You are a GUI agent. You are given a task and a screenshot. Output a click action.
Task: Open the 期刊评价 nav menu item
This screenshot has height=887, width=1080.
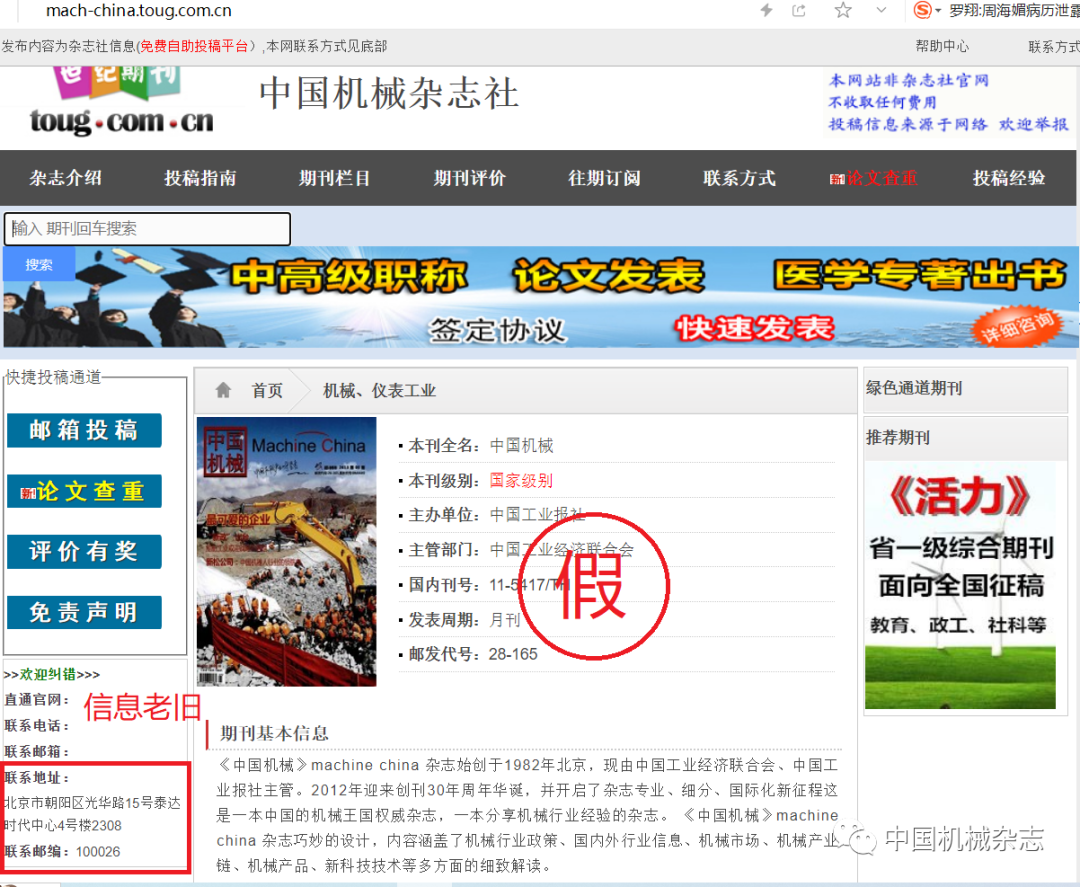click(x=470, y=178)
